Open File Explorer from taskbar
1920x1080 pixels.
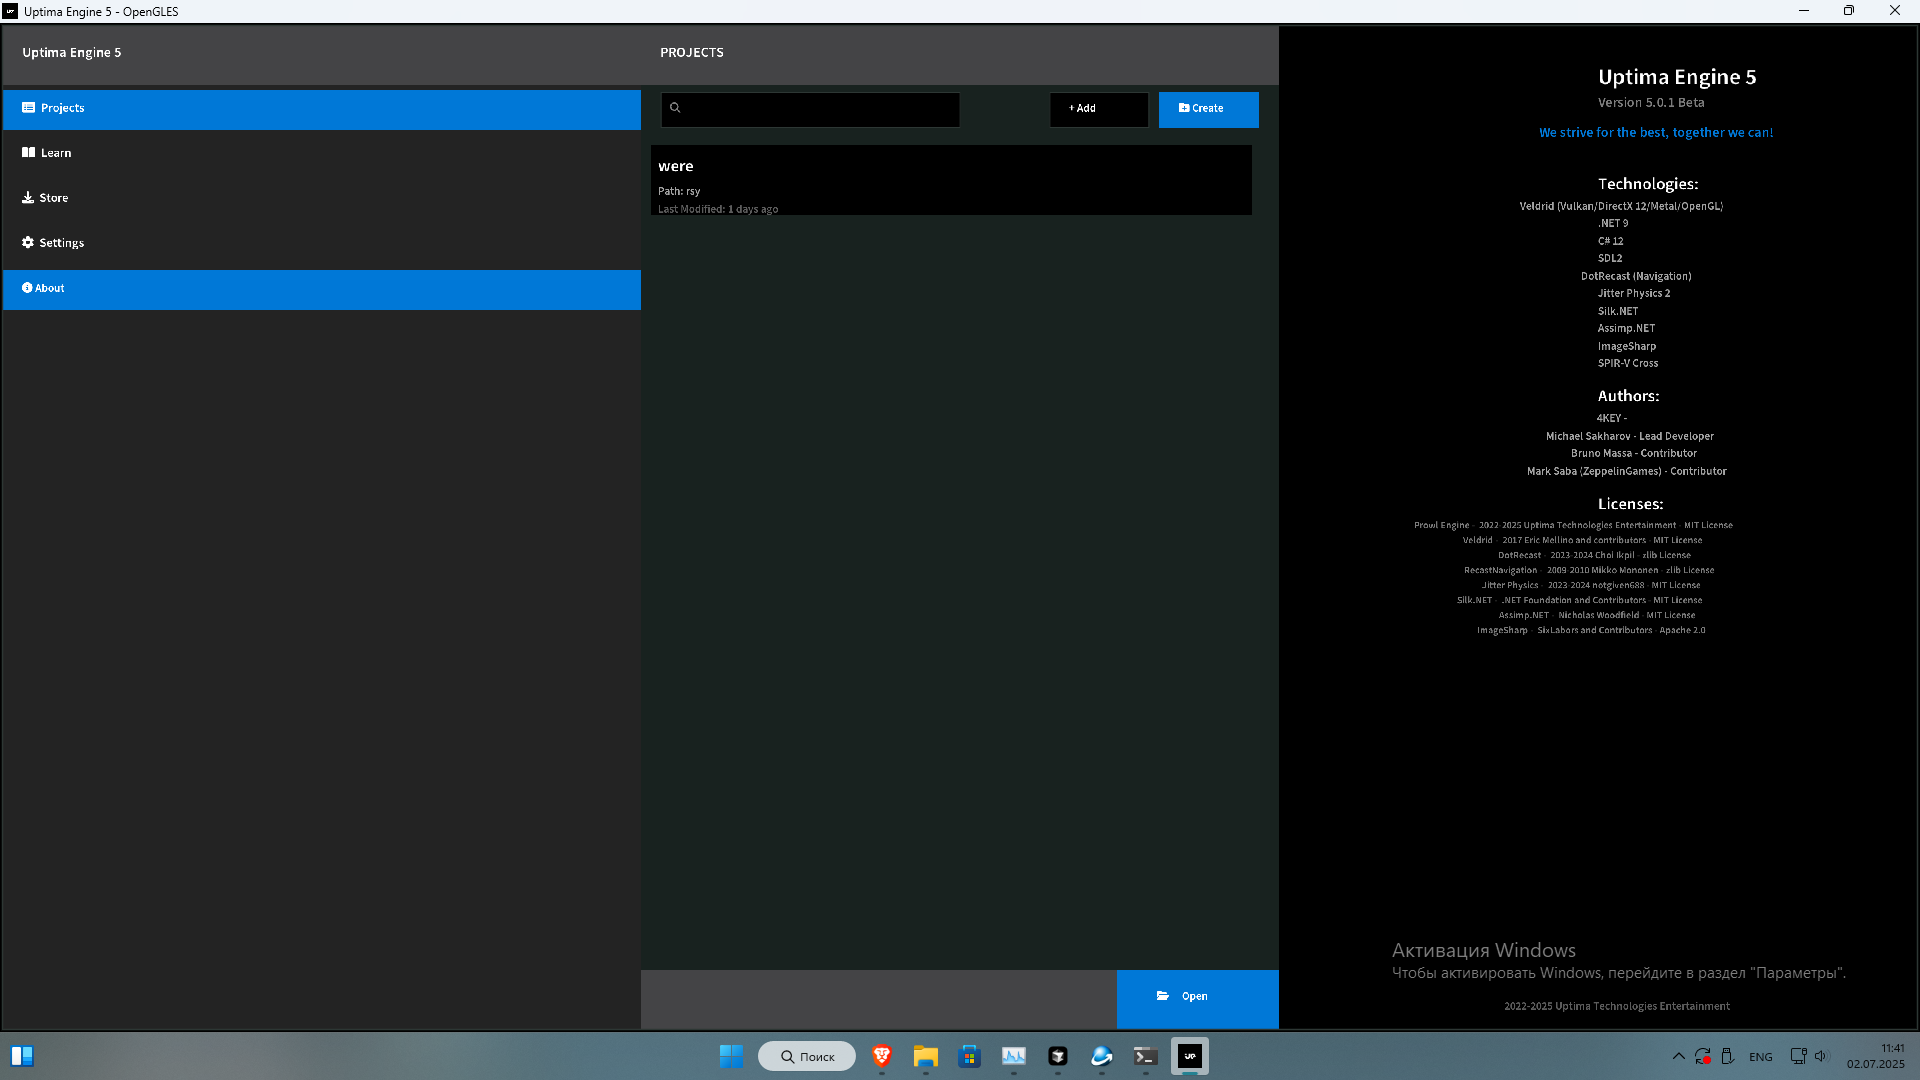[926, 1057]
